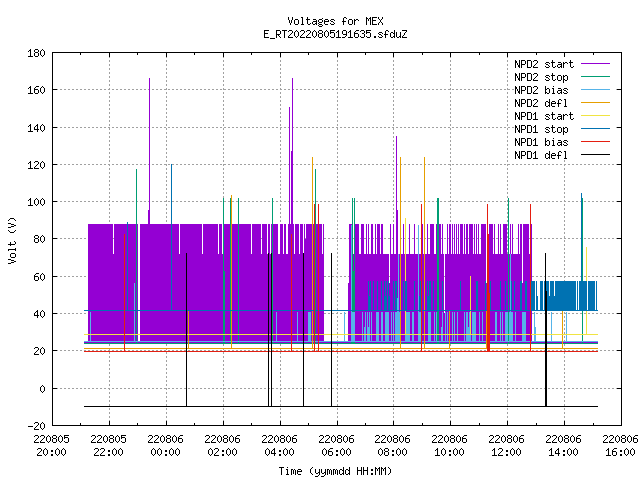Click the 220806 08:00 x-axis tick label
Screen dimensions: 640x480
[393, 446]
